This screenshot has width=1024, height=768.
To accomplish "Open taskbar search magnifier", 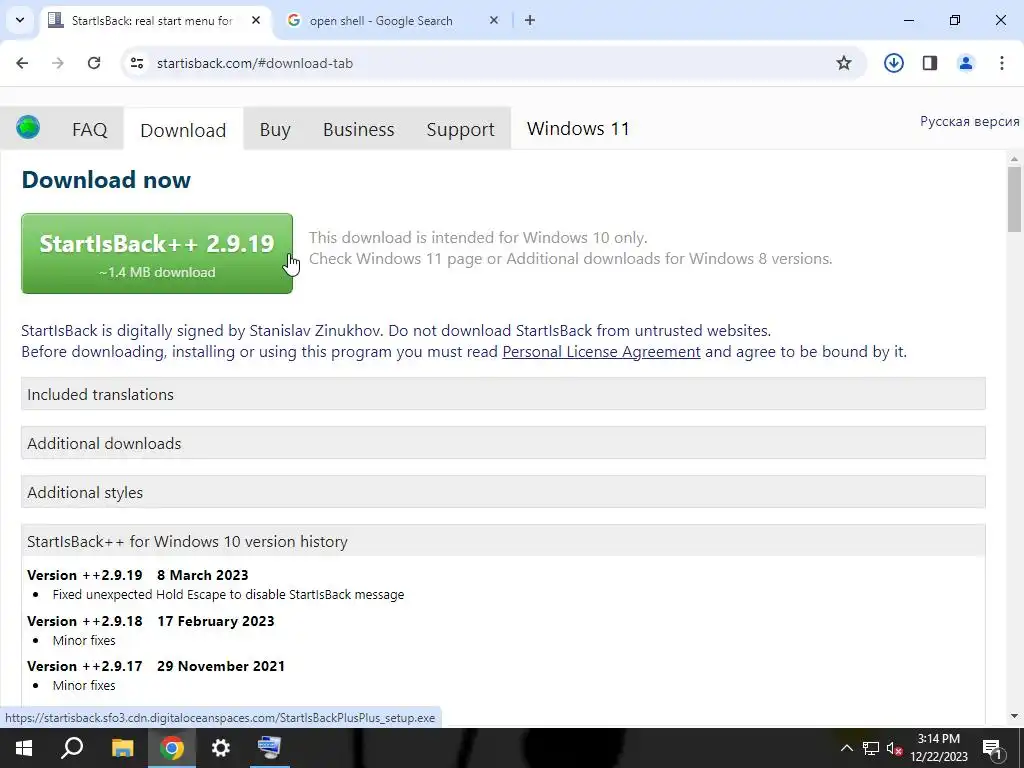I will point(72,748).
